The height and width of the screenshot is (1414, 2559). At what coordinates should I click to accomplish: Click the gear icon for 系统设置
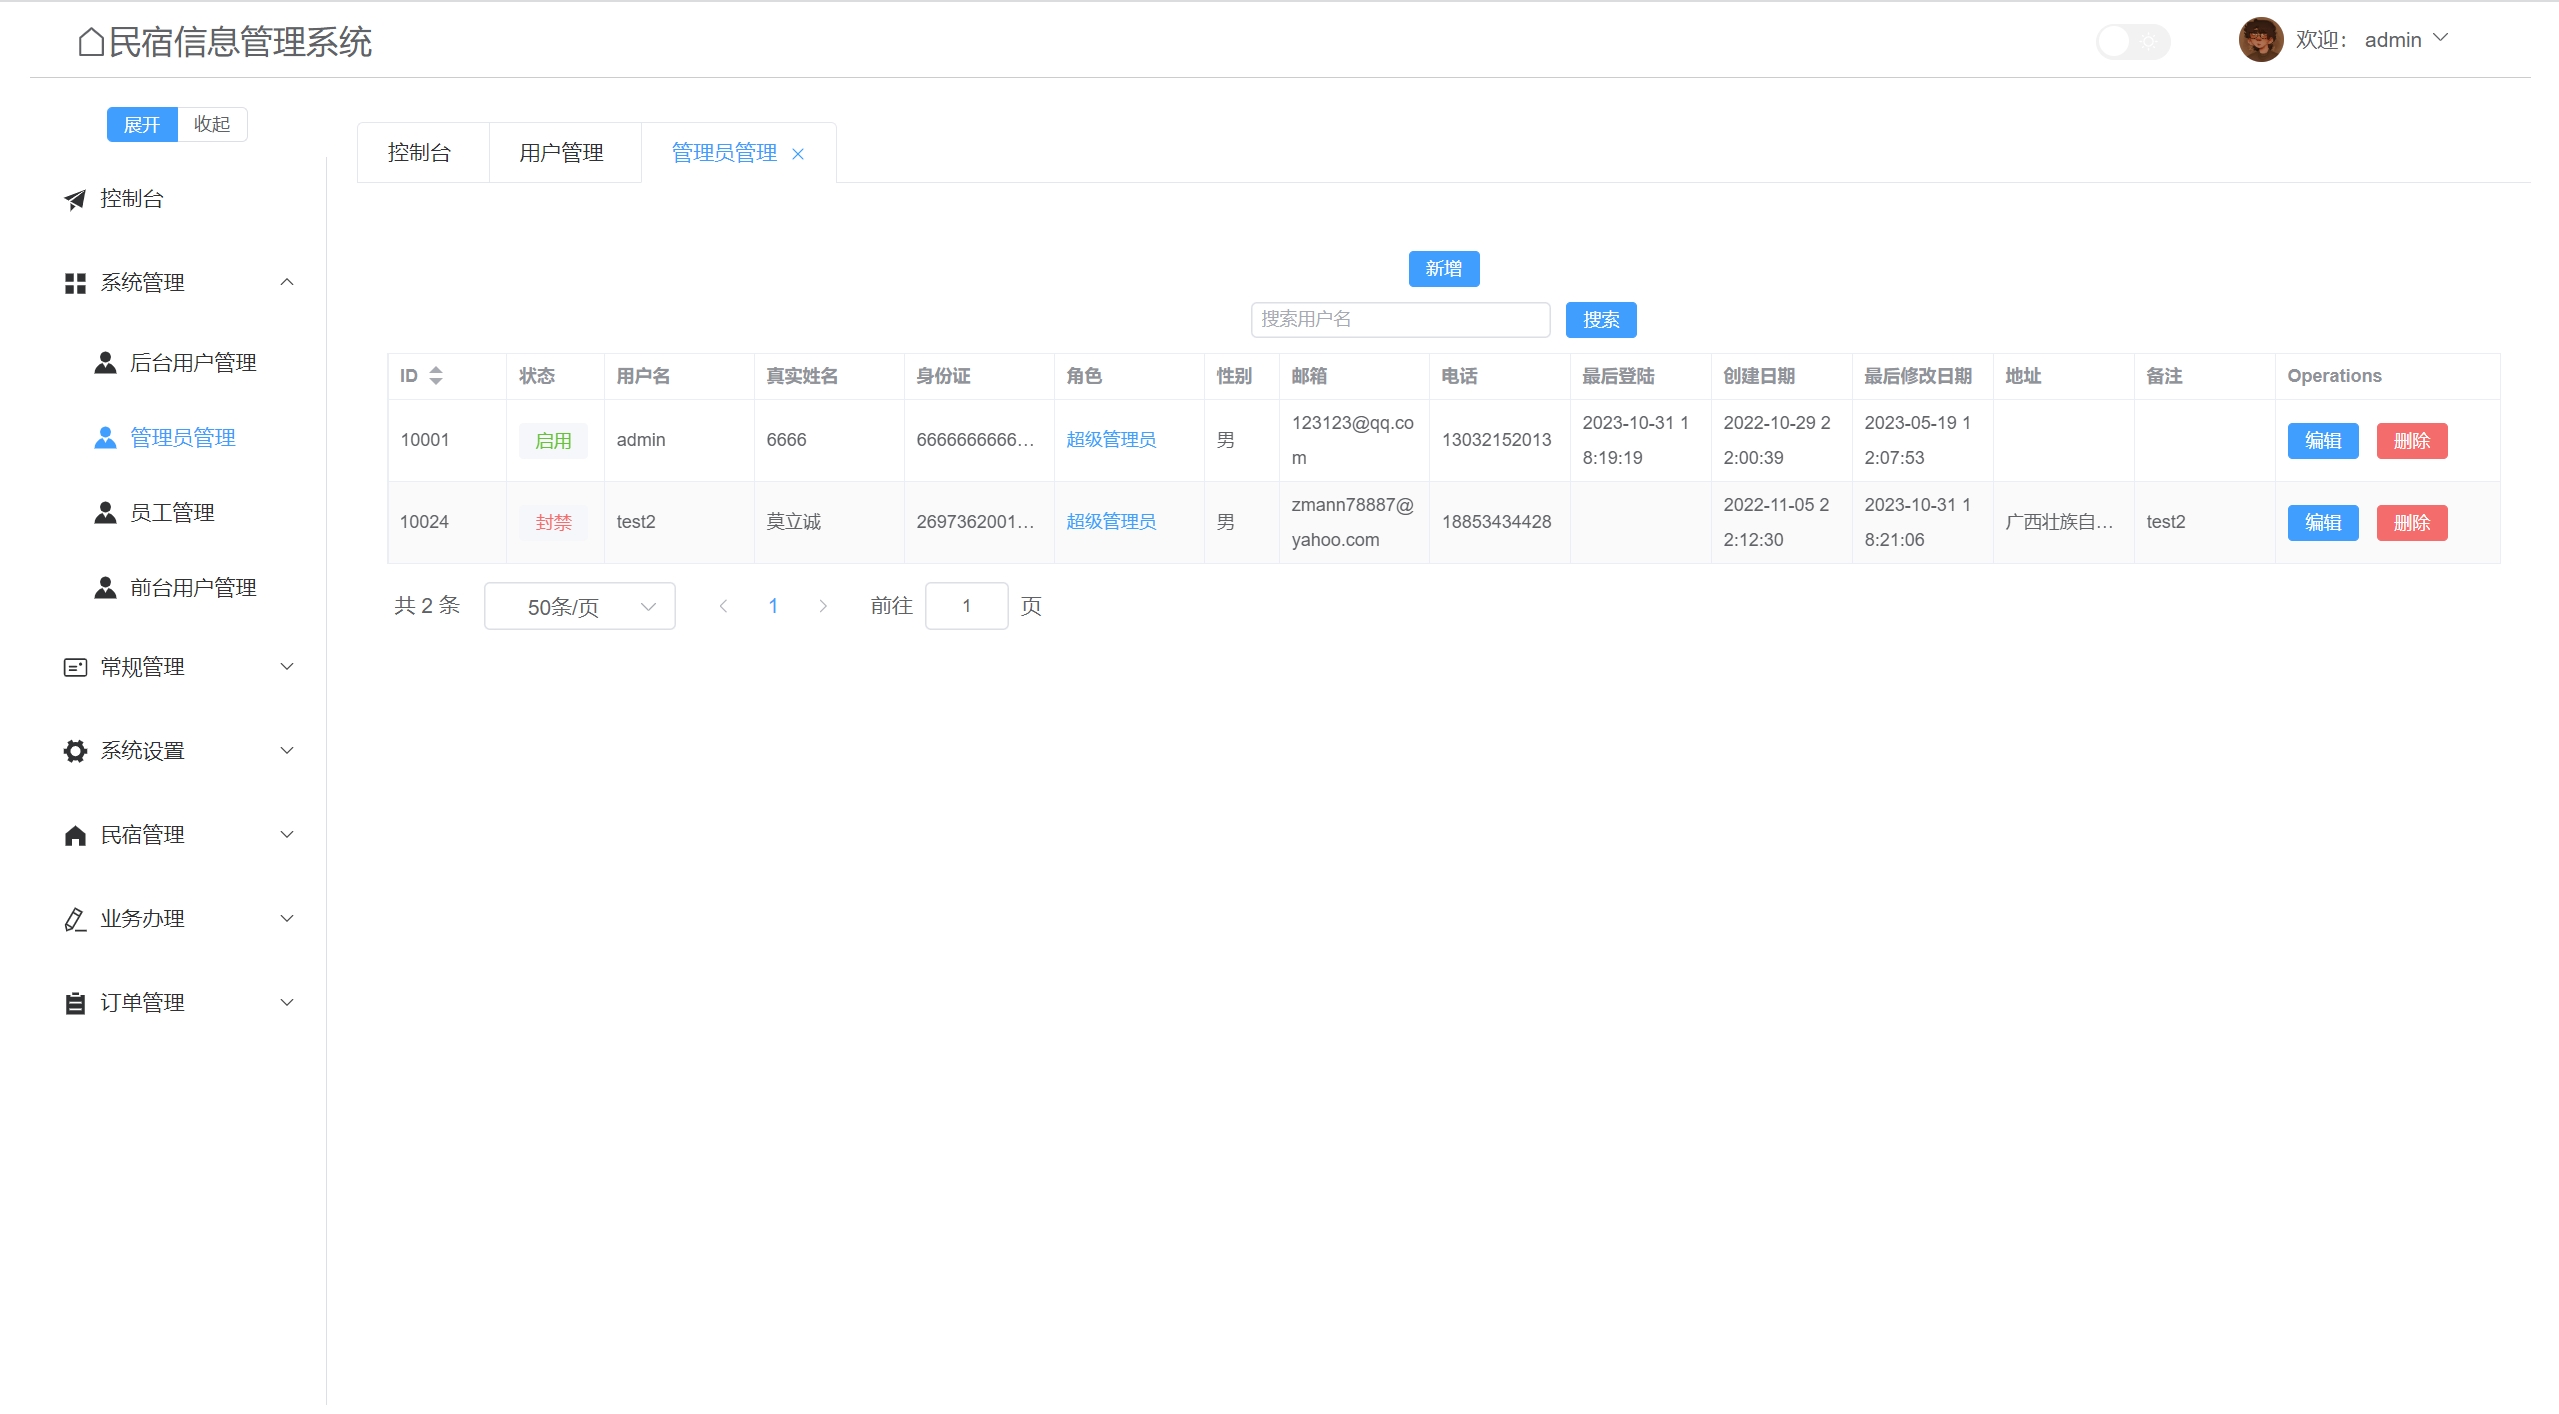[75, 751]
